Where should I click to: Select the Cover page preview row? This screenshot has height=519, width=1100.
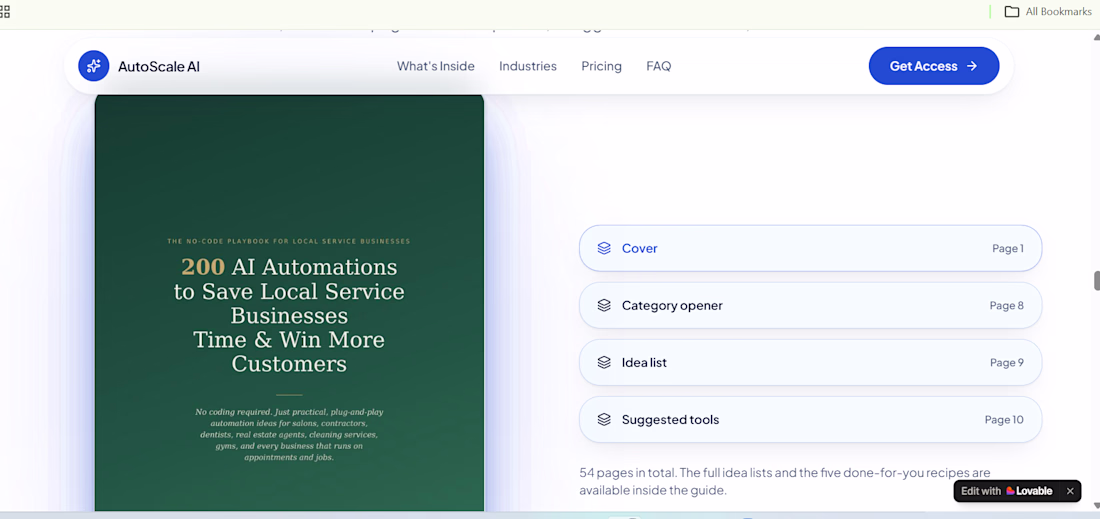[810, 248]
